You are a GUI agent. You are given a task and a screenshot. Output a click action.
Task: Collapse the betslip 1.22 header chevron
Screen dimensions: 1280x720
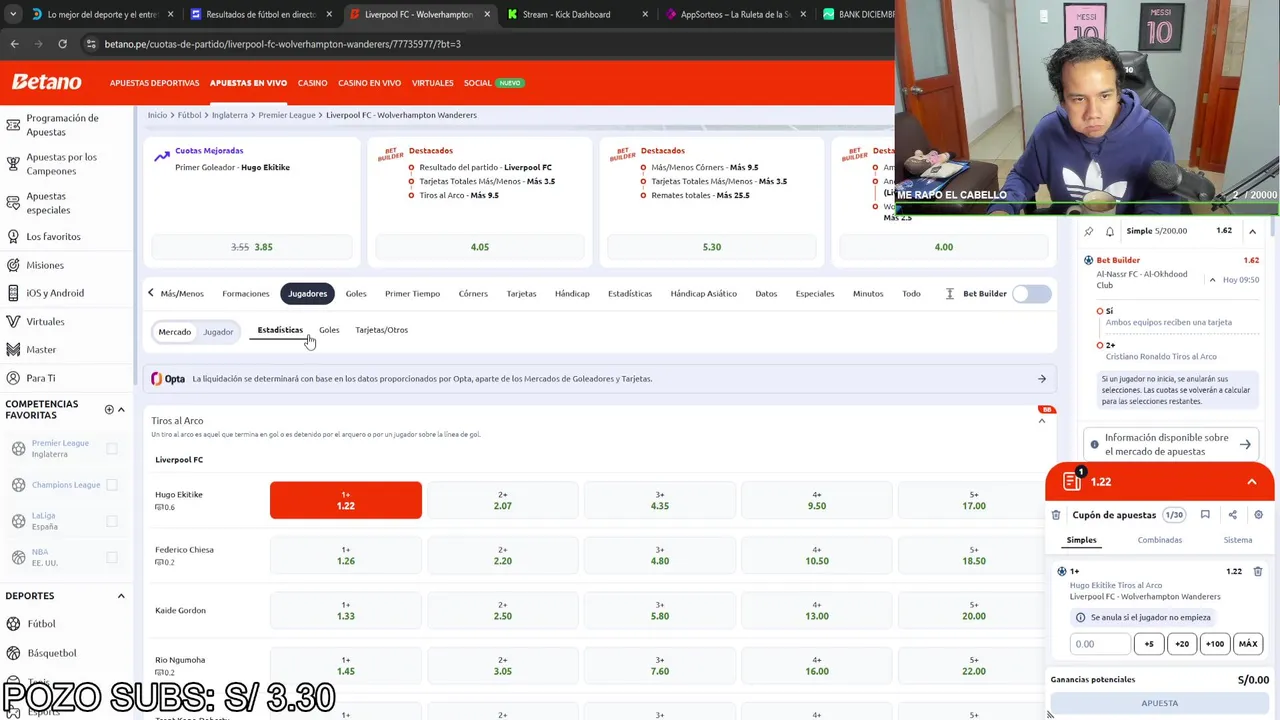(x=1251, y=482)
